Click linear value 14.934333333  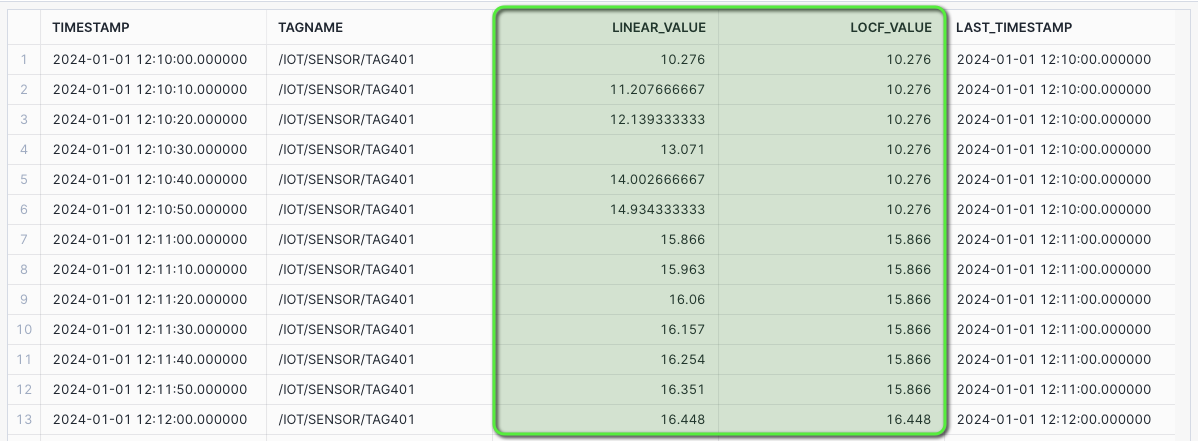[x=656, y=209]
